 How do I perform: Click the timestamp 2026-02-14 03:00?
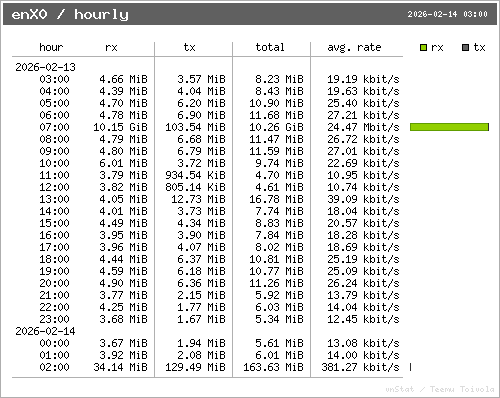click(x=447, y=14)
